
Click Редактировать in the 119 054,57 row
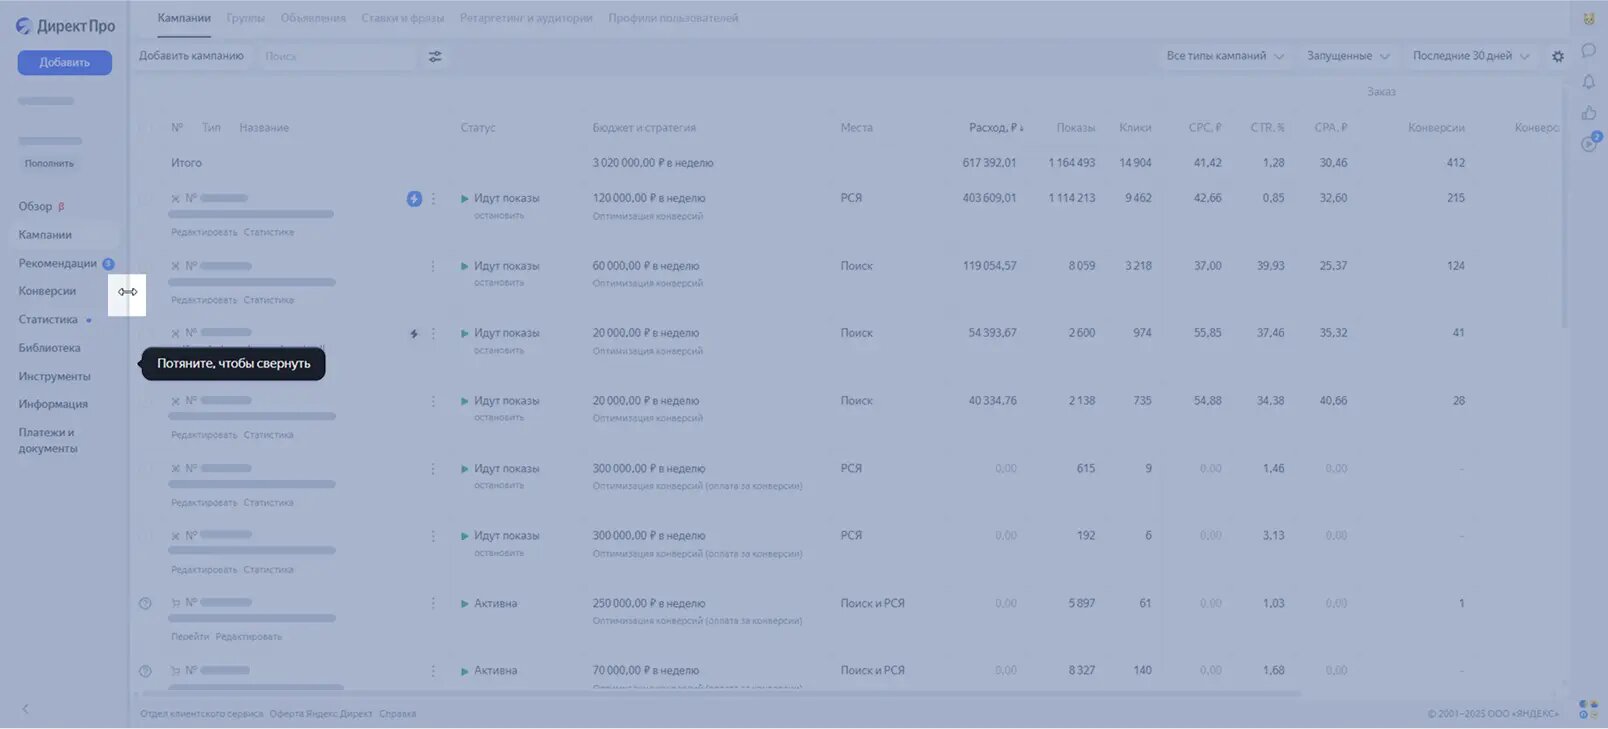(x=204, y=300)
